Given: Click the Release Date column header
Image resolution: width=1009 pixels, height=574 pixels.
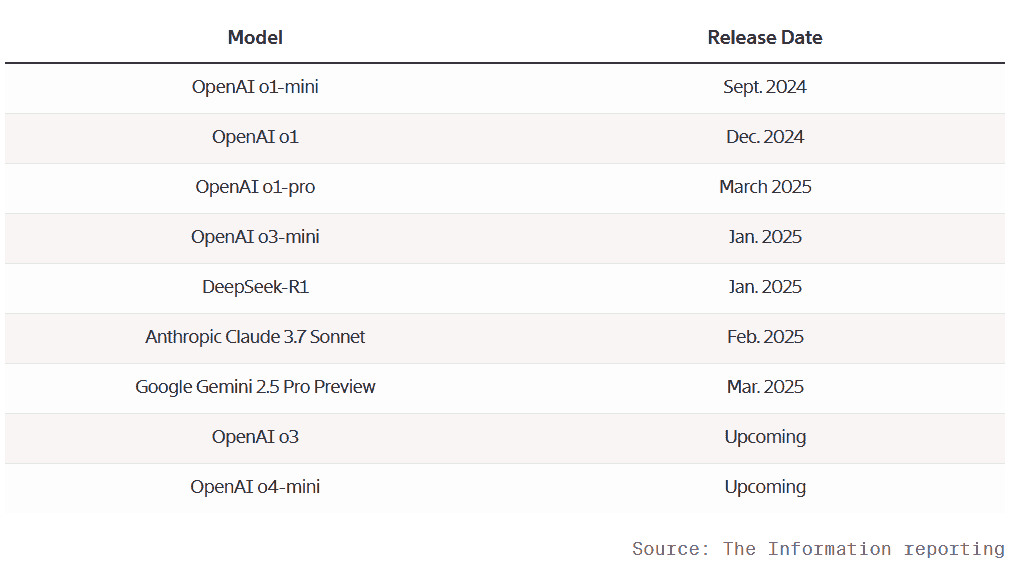Looking at the screenshot, I should pyautogui.click(x=765, y=38).
